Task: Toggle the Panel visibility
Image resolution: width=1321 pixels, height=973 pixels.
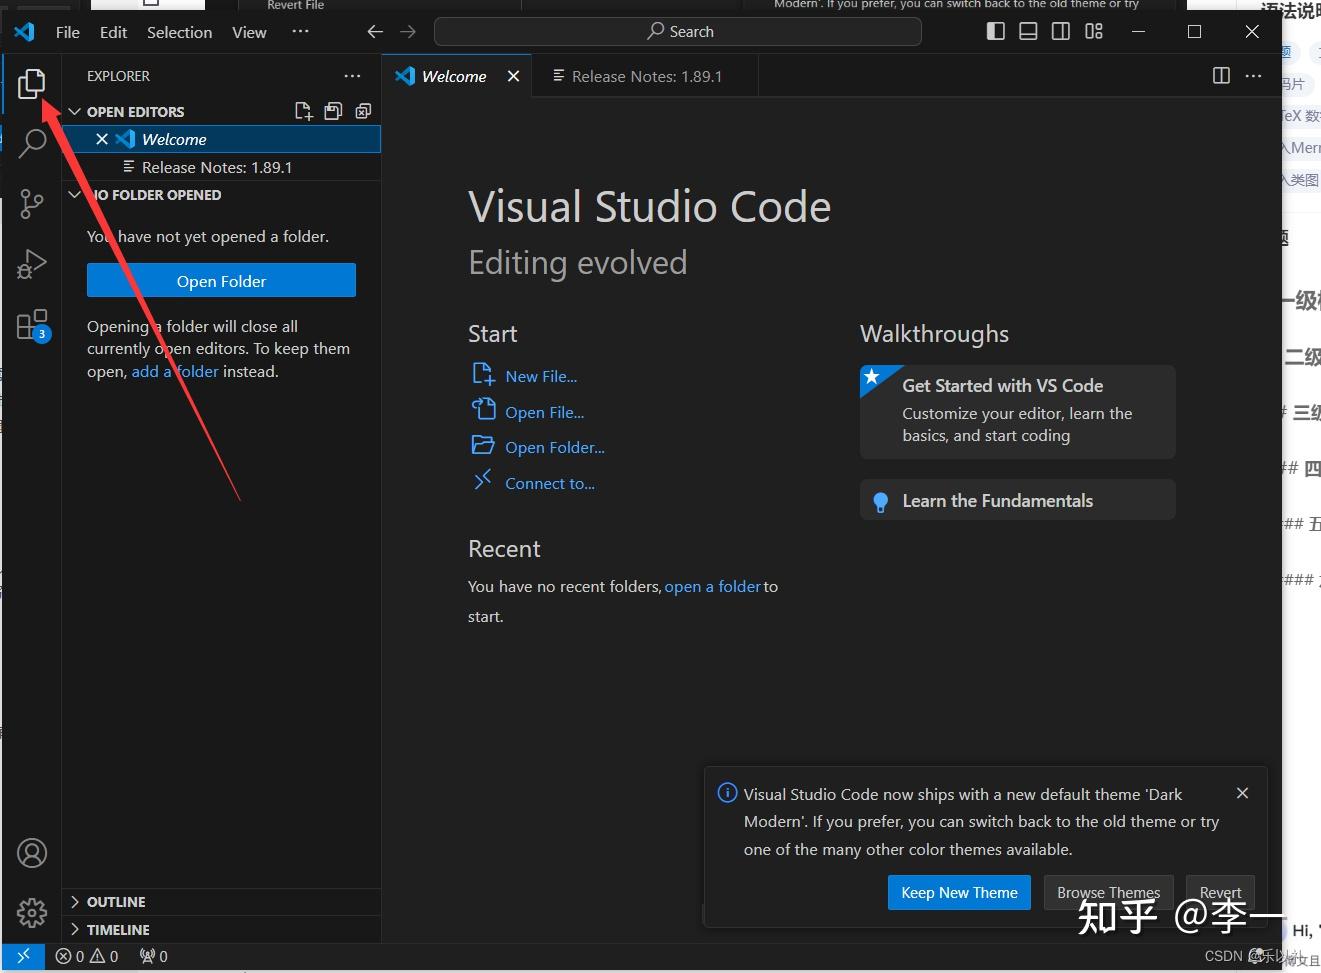Action: tap(1028, 31)
